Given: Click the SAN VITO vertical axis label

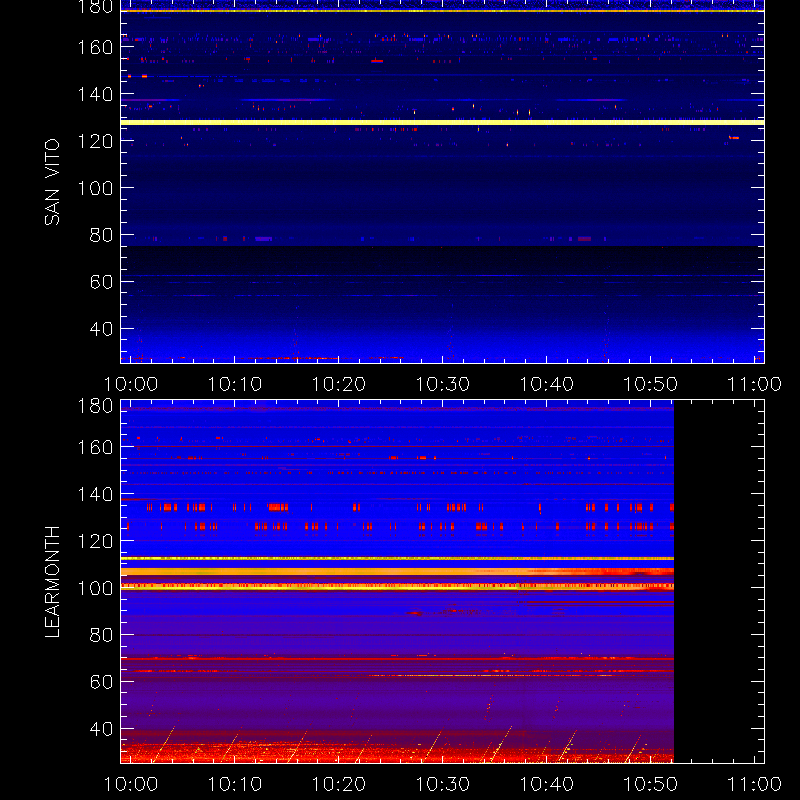Looking at the screenshot, I should coord(52,182).
